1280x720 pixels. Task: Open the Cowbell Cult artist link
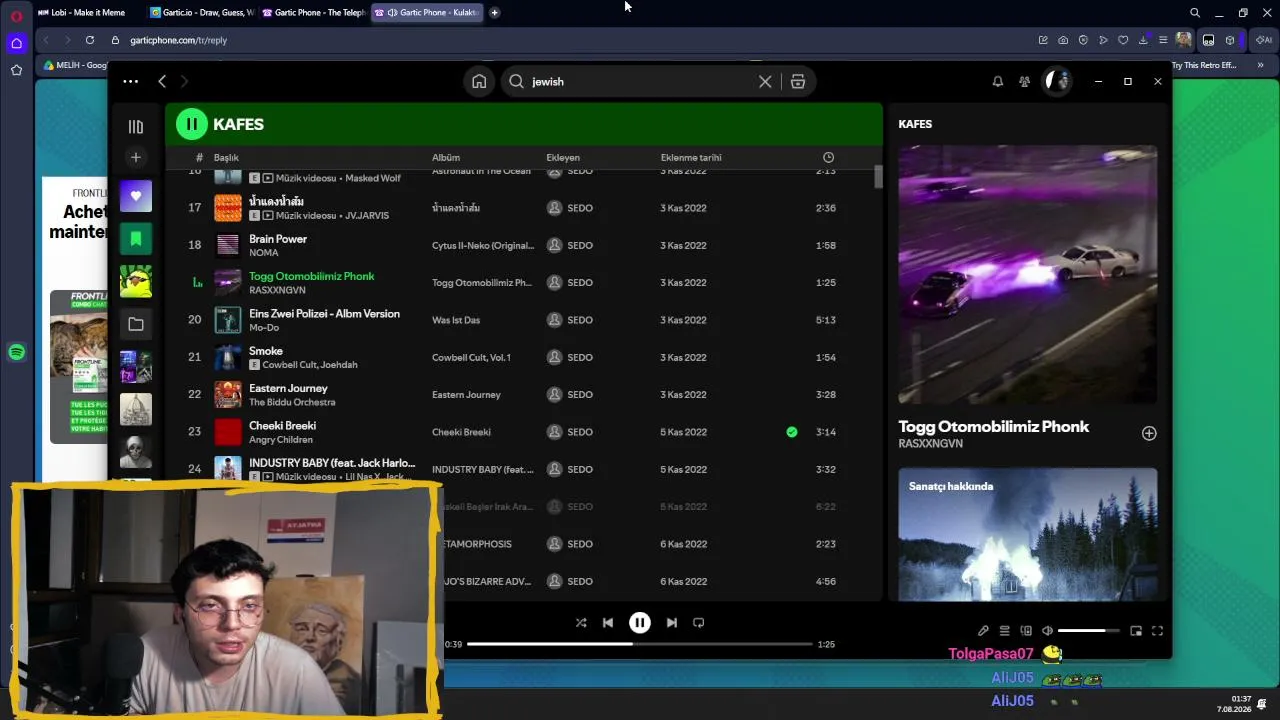pyautogui.click(x=290, y=365)
